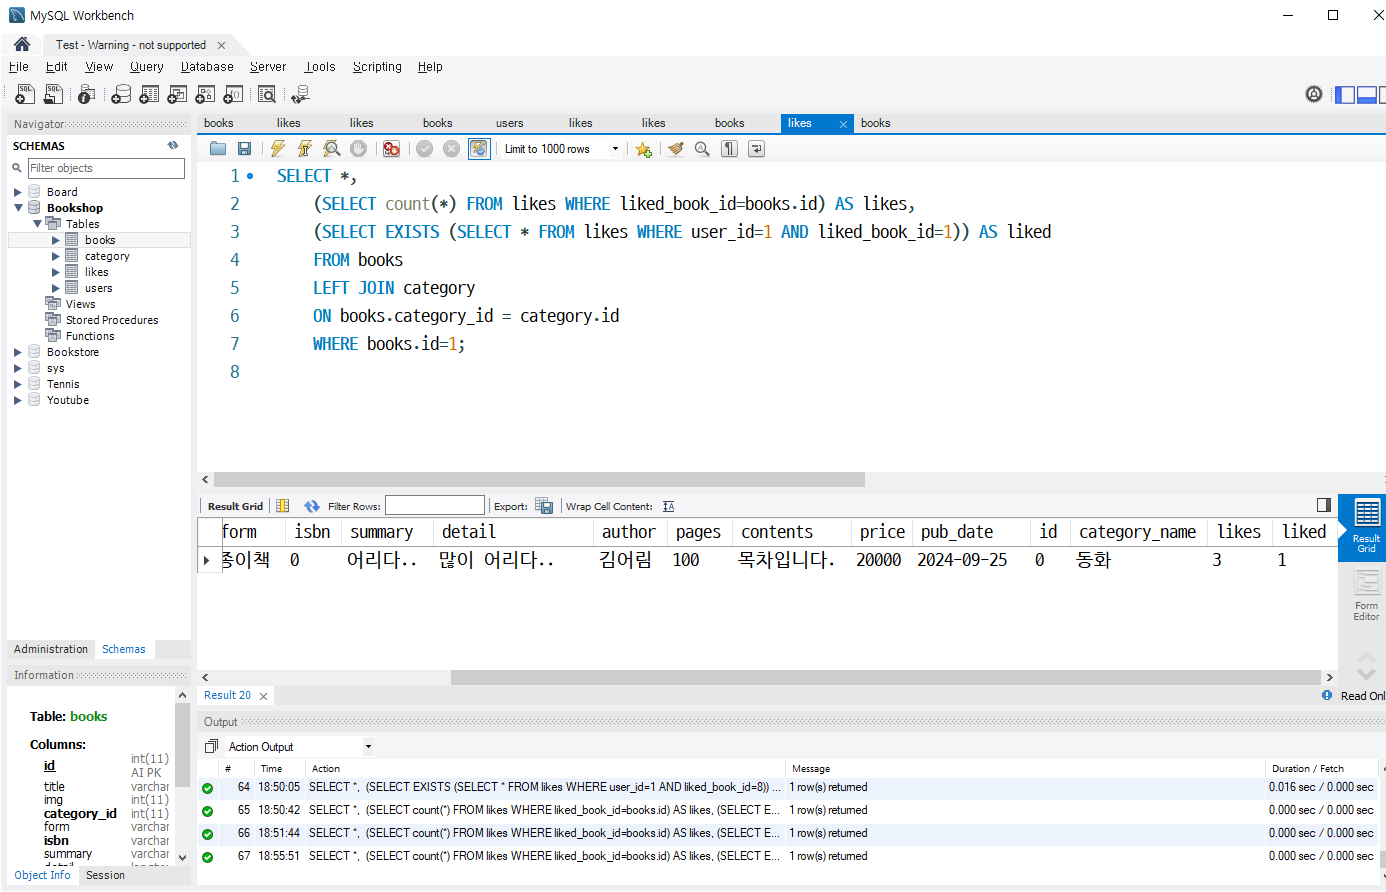Create a new schema icon

[x=121, y=94]
